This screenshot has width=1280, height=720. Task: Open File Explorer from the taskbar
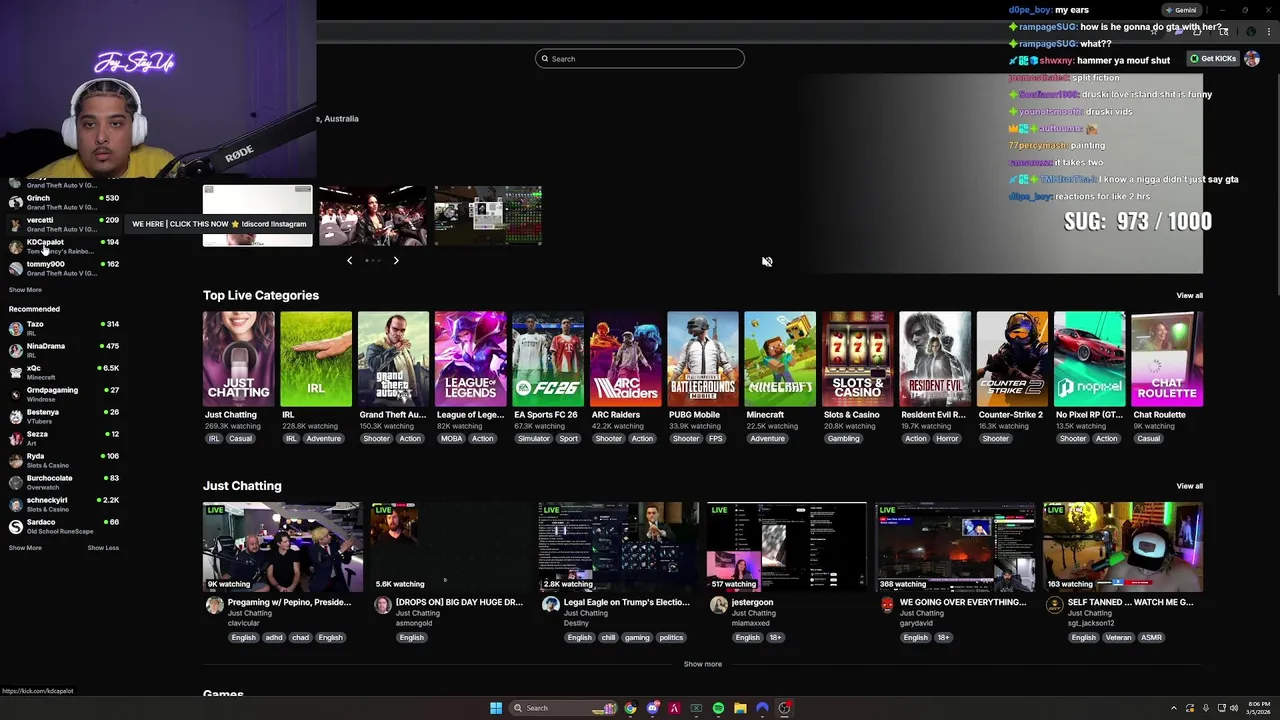click(740, 708)
